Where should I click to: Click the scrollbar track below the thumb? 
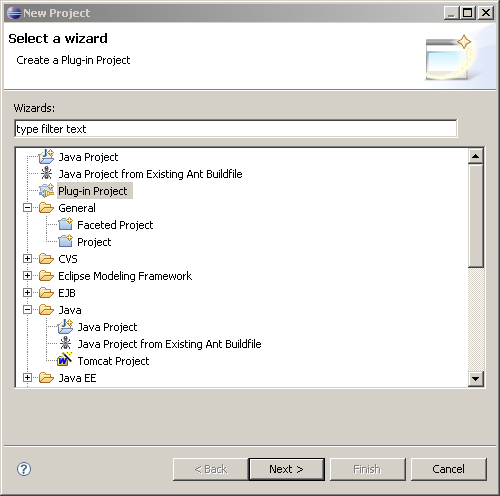(x=476, y=319)
